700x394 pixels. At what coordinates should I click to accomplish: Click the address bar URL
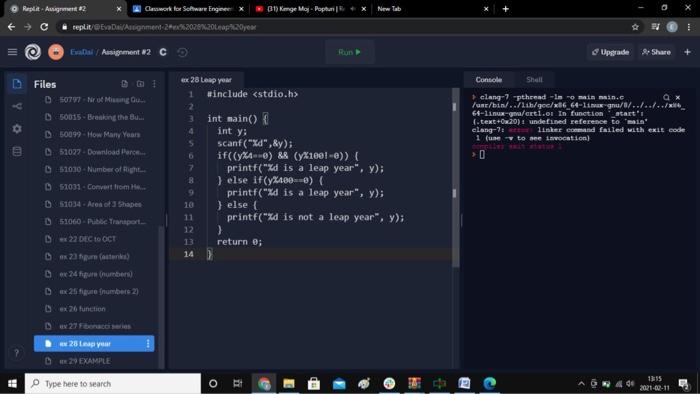click(x=164, y=27)
